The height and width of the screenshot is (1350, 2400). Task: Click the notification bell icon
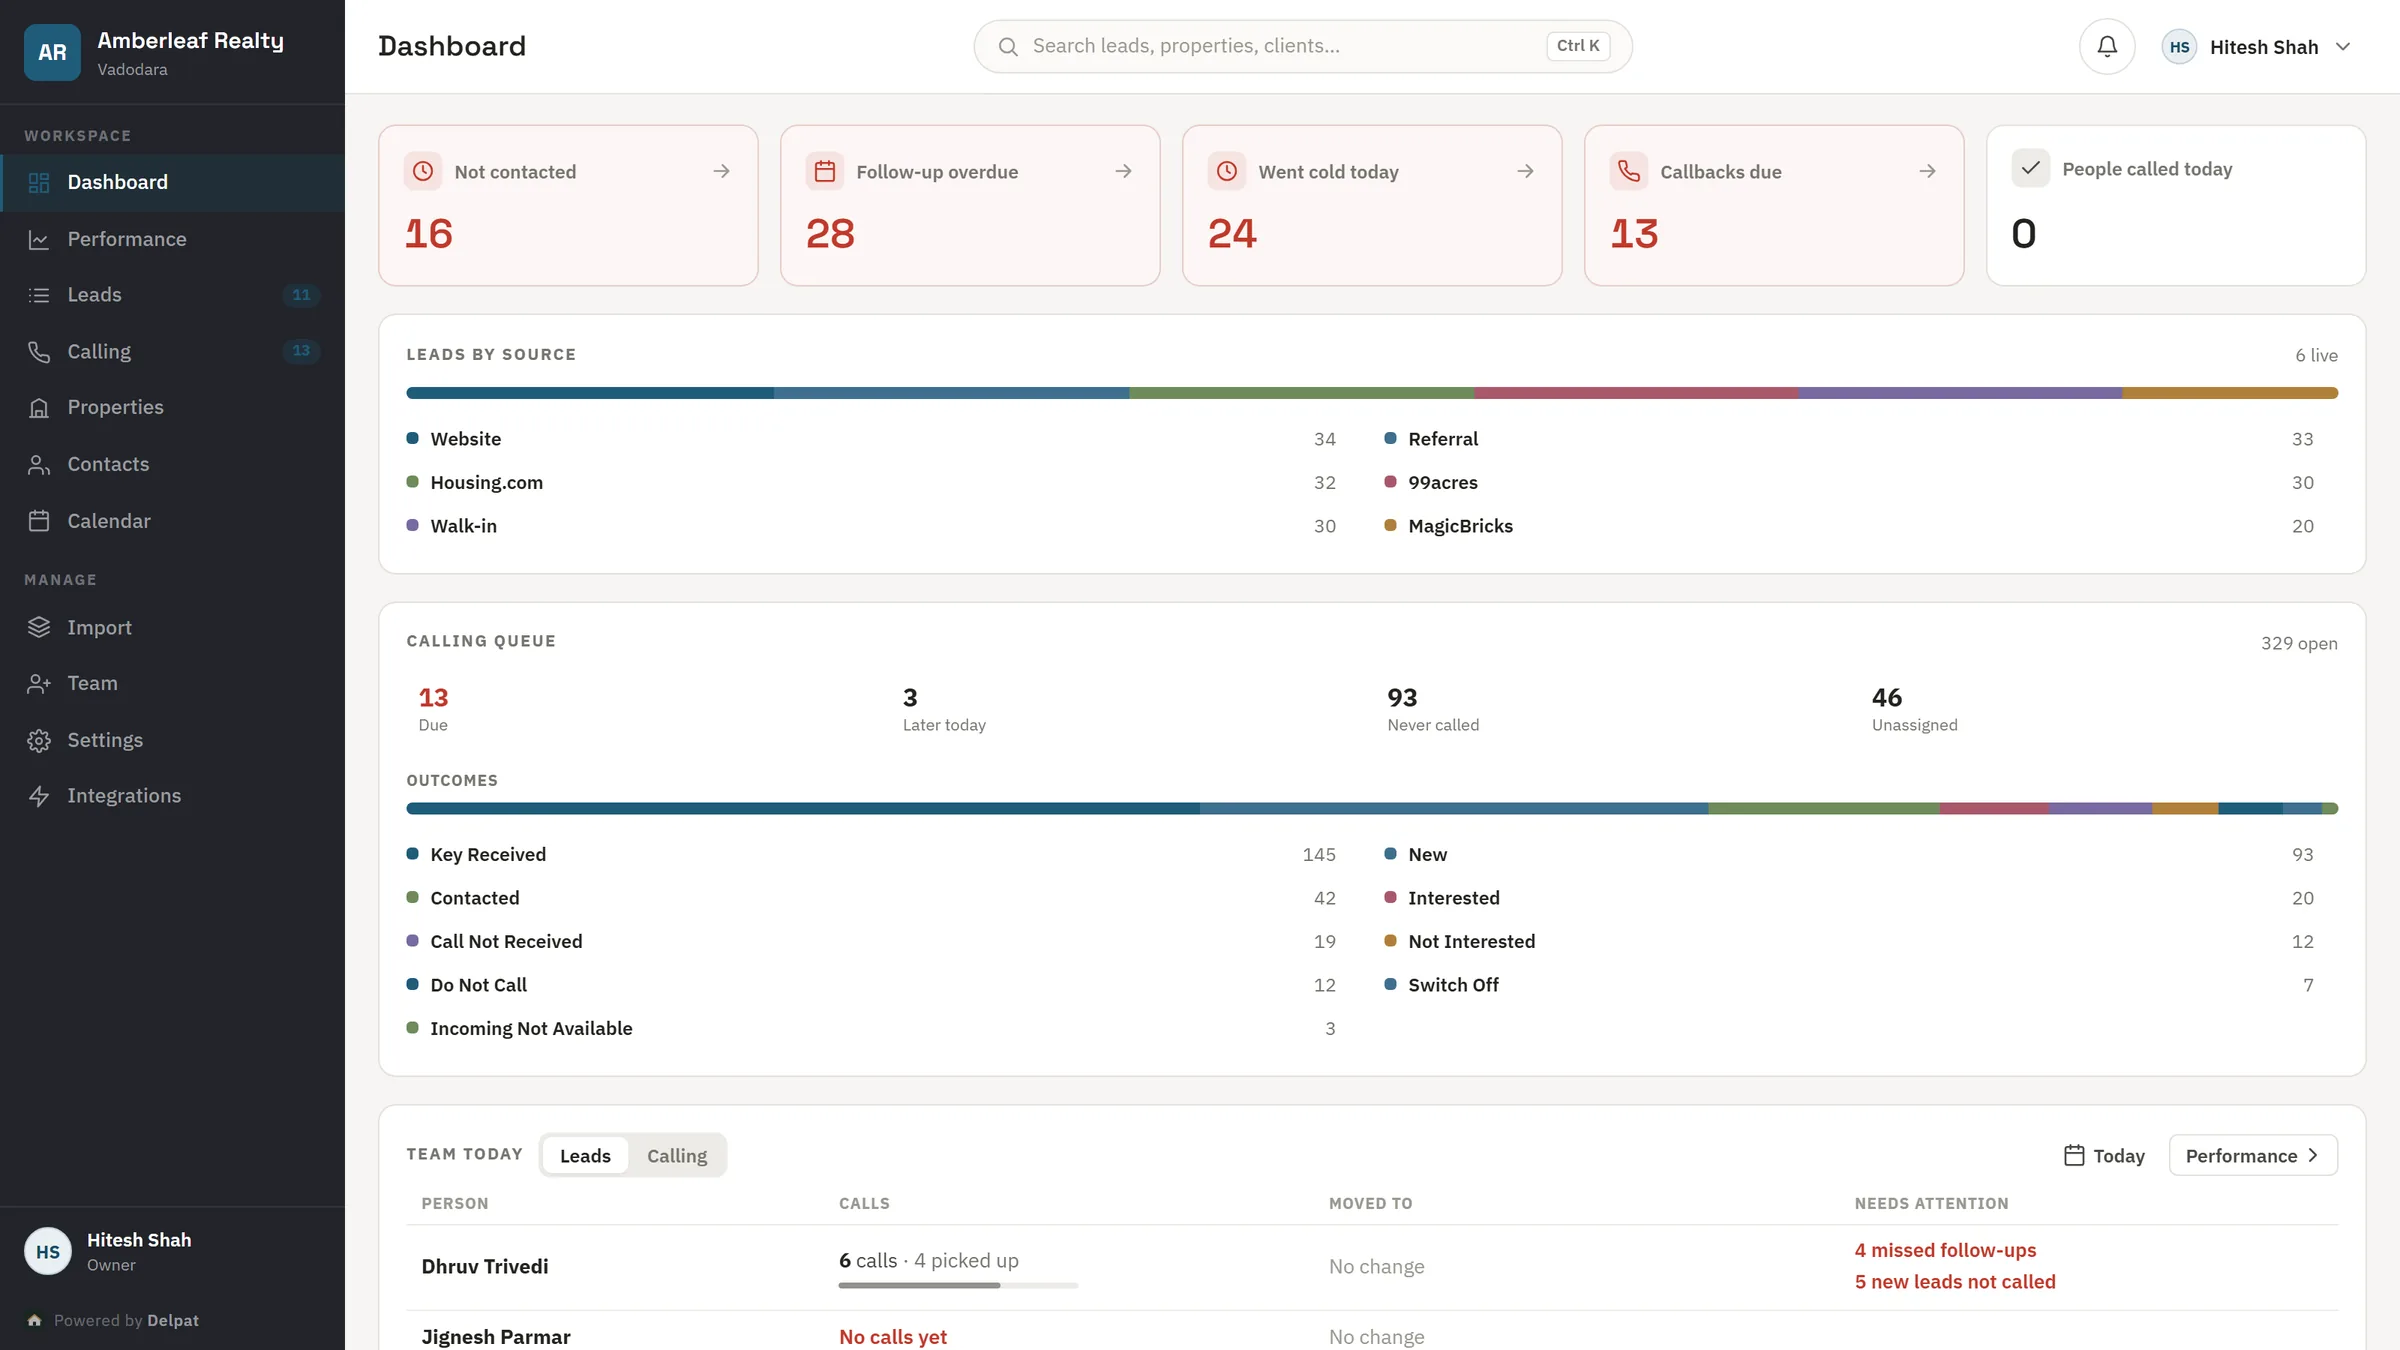(2107, 46)
